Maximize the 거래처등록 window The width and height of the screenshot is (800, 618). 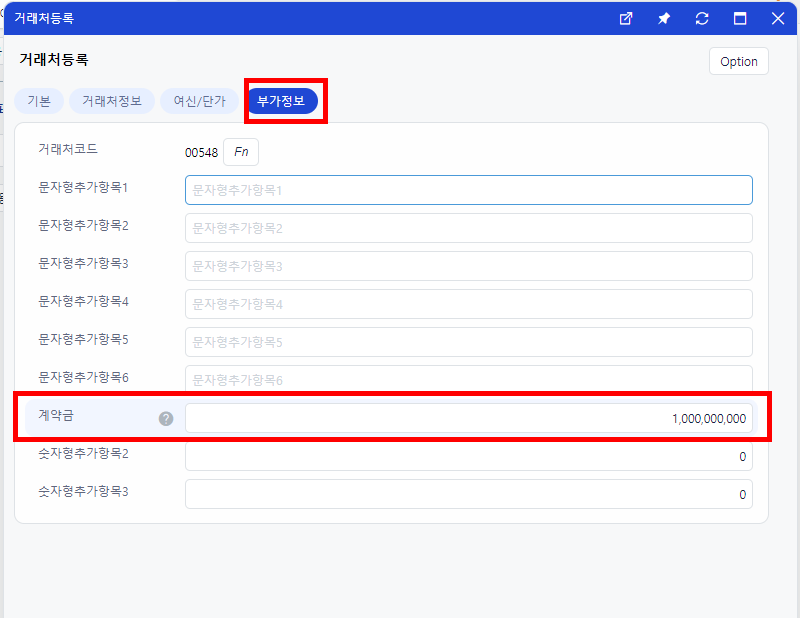740,19
